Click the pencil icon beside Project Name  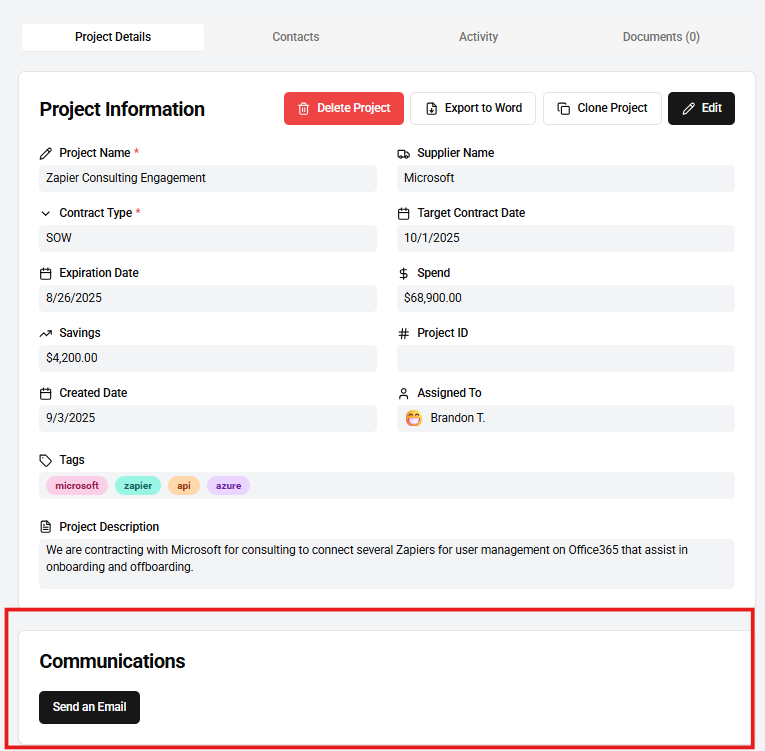46,153
